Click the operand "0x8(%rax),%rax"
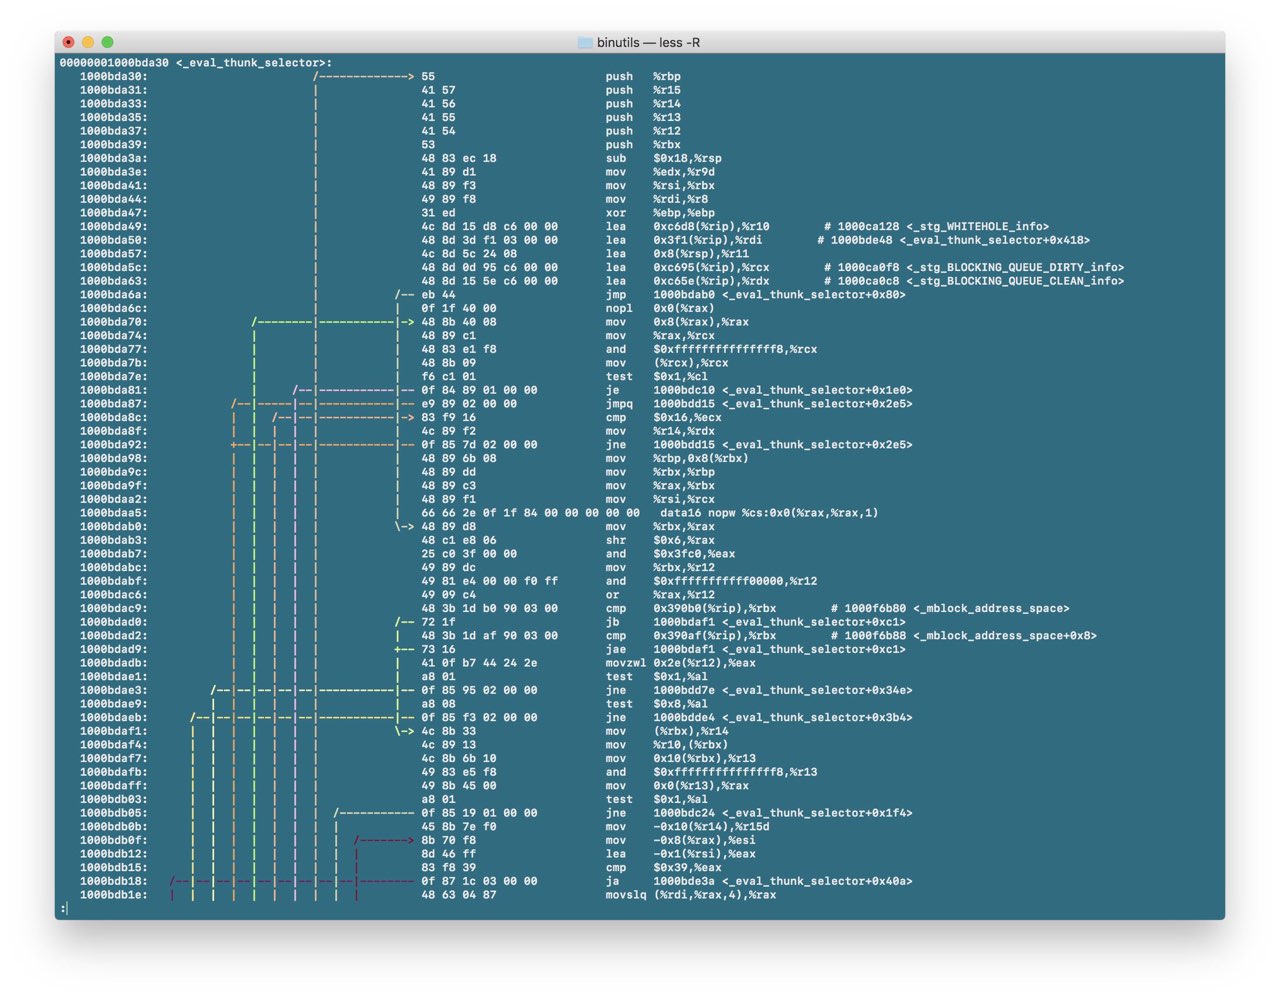 click(x=701, y=322)
